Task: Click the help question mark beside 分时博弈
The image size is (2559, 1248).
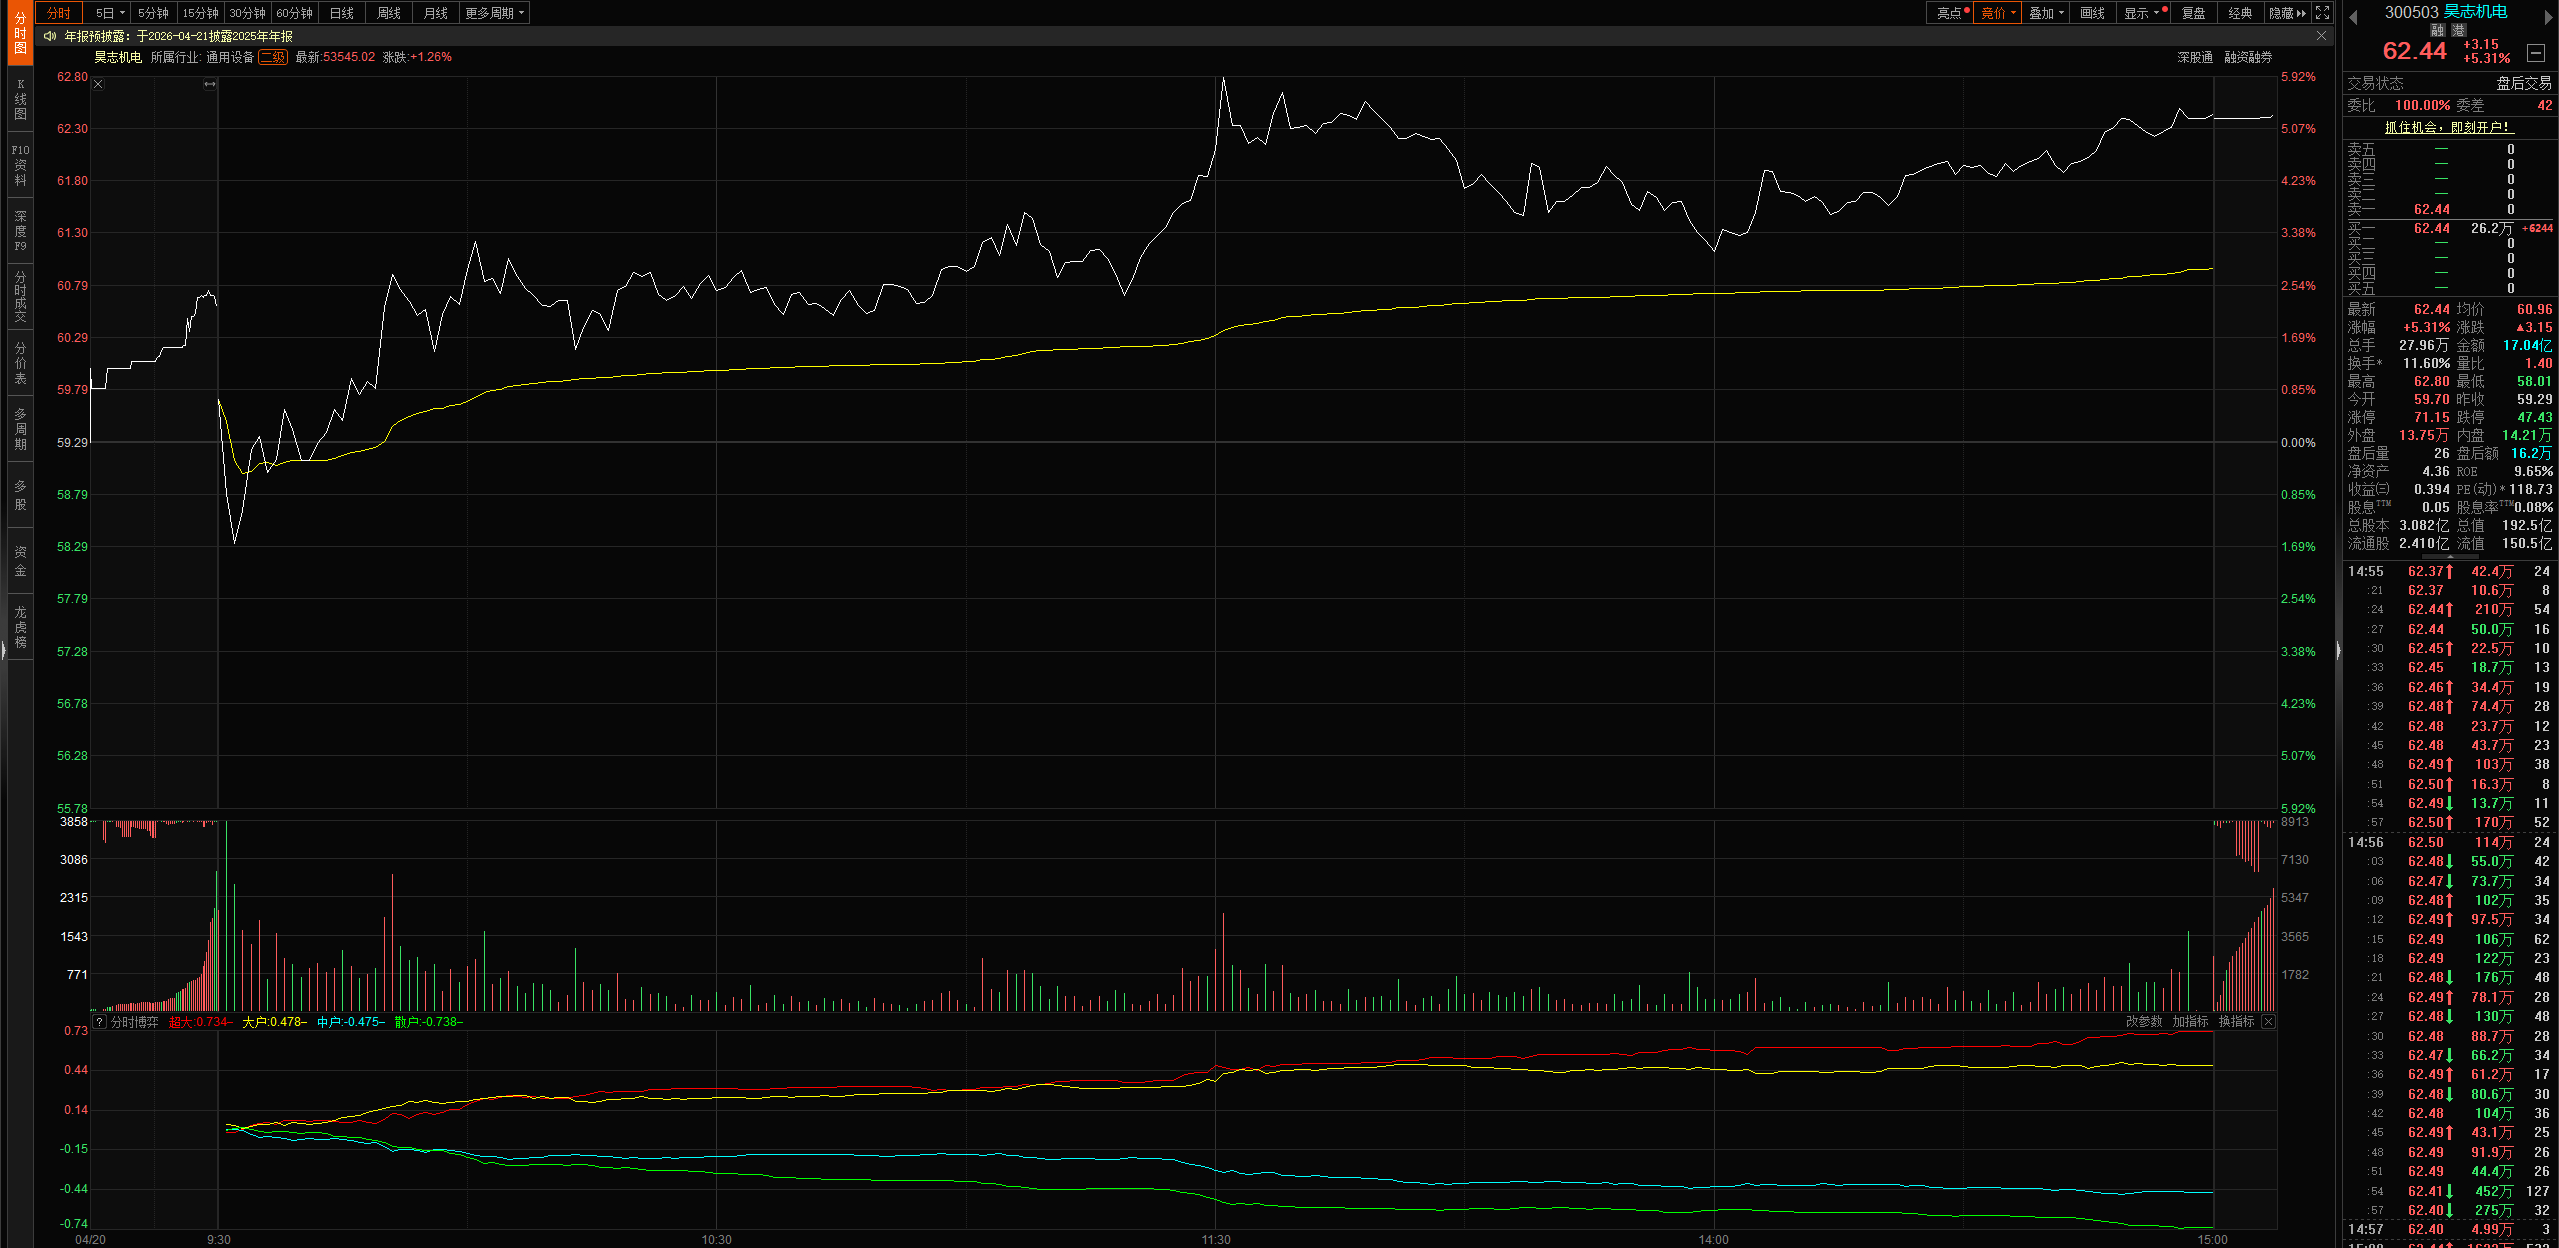Action: point(100,1022)
